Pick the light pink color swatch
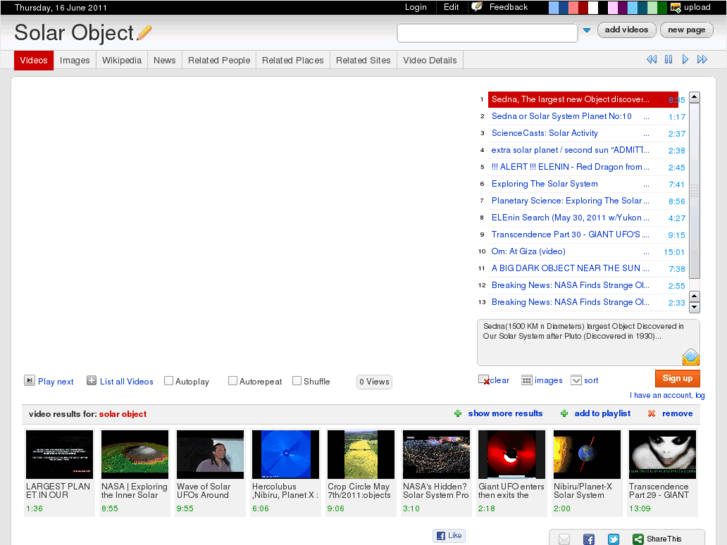The height and width of the screenshot is (545, 727). (x=613, y=7)
